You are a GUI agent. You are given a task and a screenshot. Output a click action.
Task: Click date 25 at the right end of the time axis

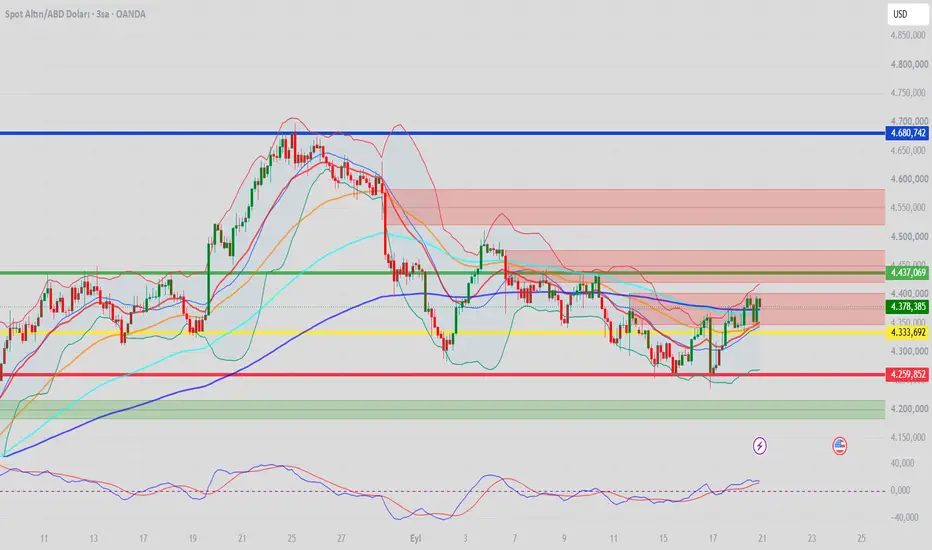click(x=861, y=538)
